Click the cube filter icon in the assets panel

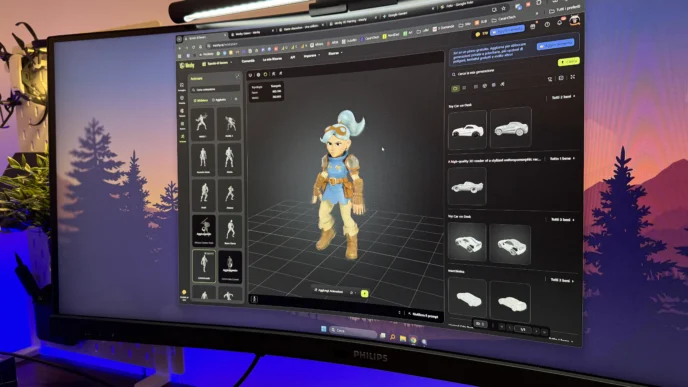click(x=493, y=85)
